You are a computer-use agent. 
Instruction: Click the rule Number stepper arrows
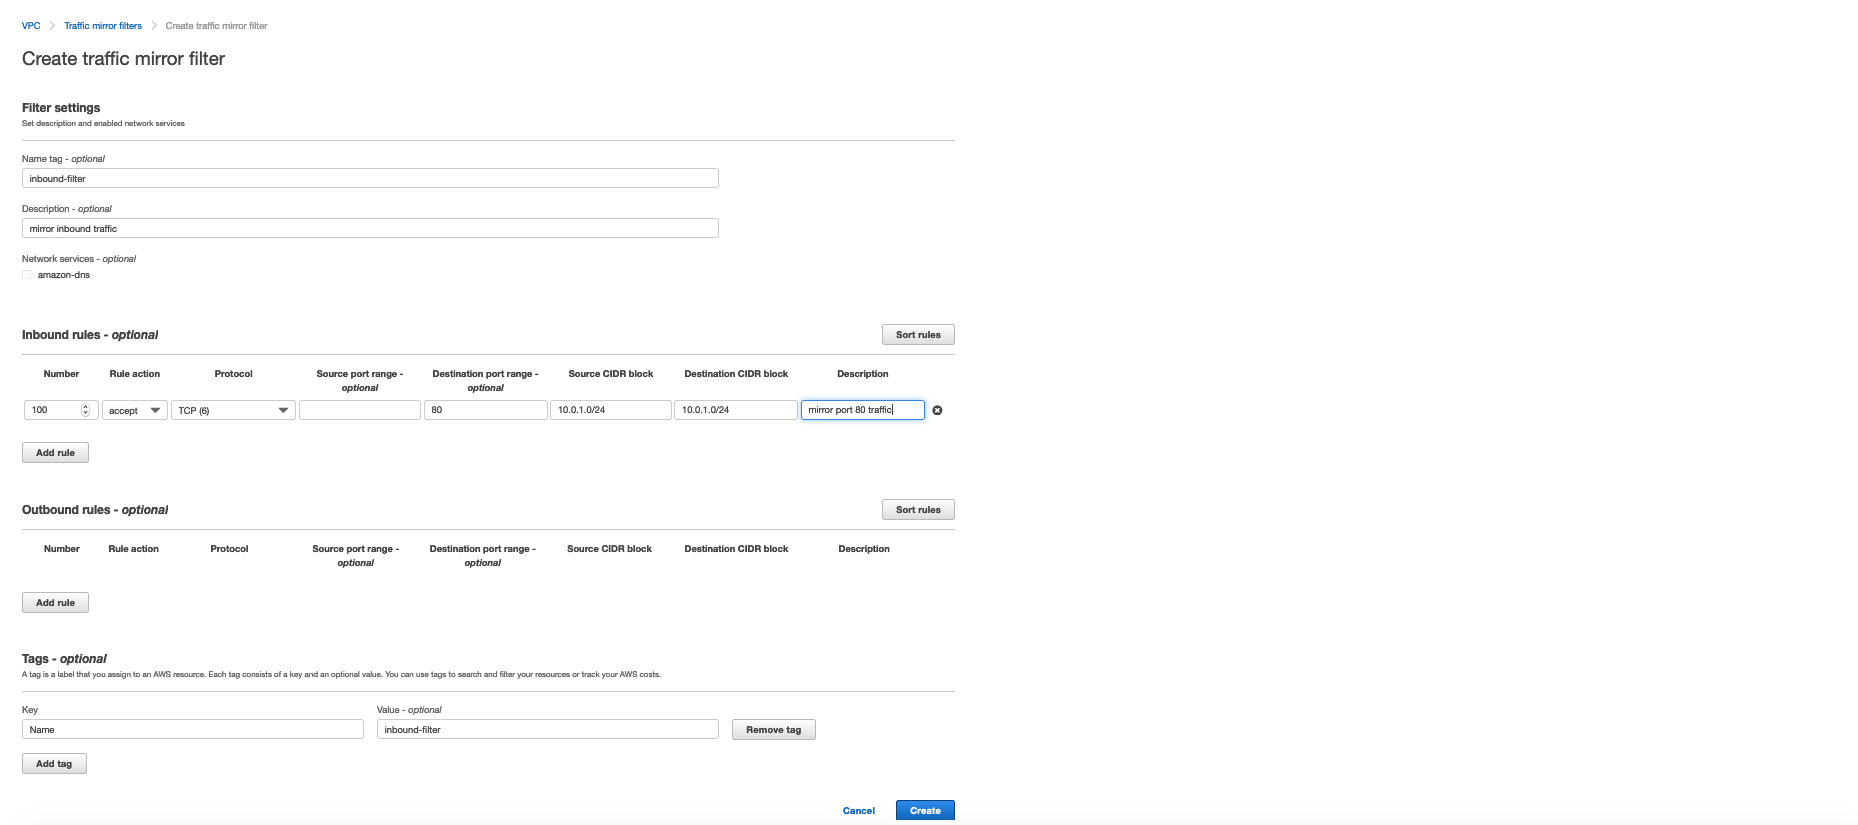85,410
